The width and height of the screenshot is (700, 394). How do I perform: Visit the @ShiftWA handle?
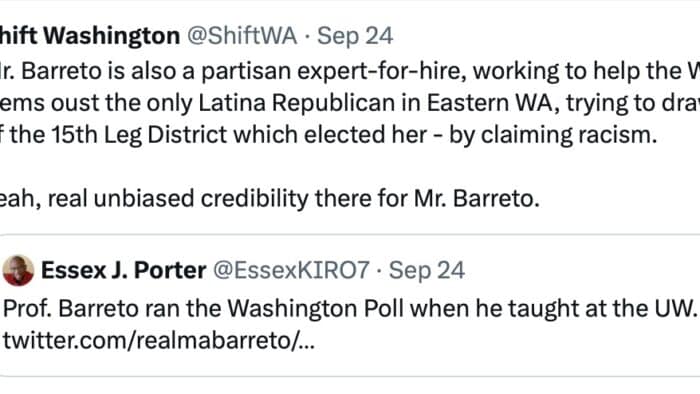tap(242, 36)
